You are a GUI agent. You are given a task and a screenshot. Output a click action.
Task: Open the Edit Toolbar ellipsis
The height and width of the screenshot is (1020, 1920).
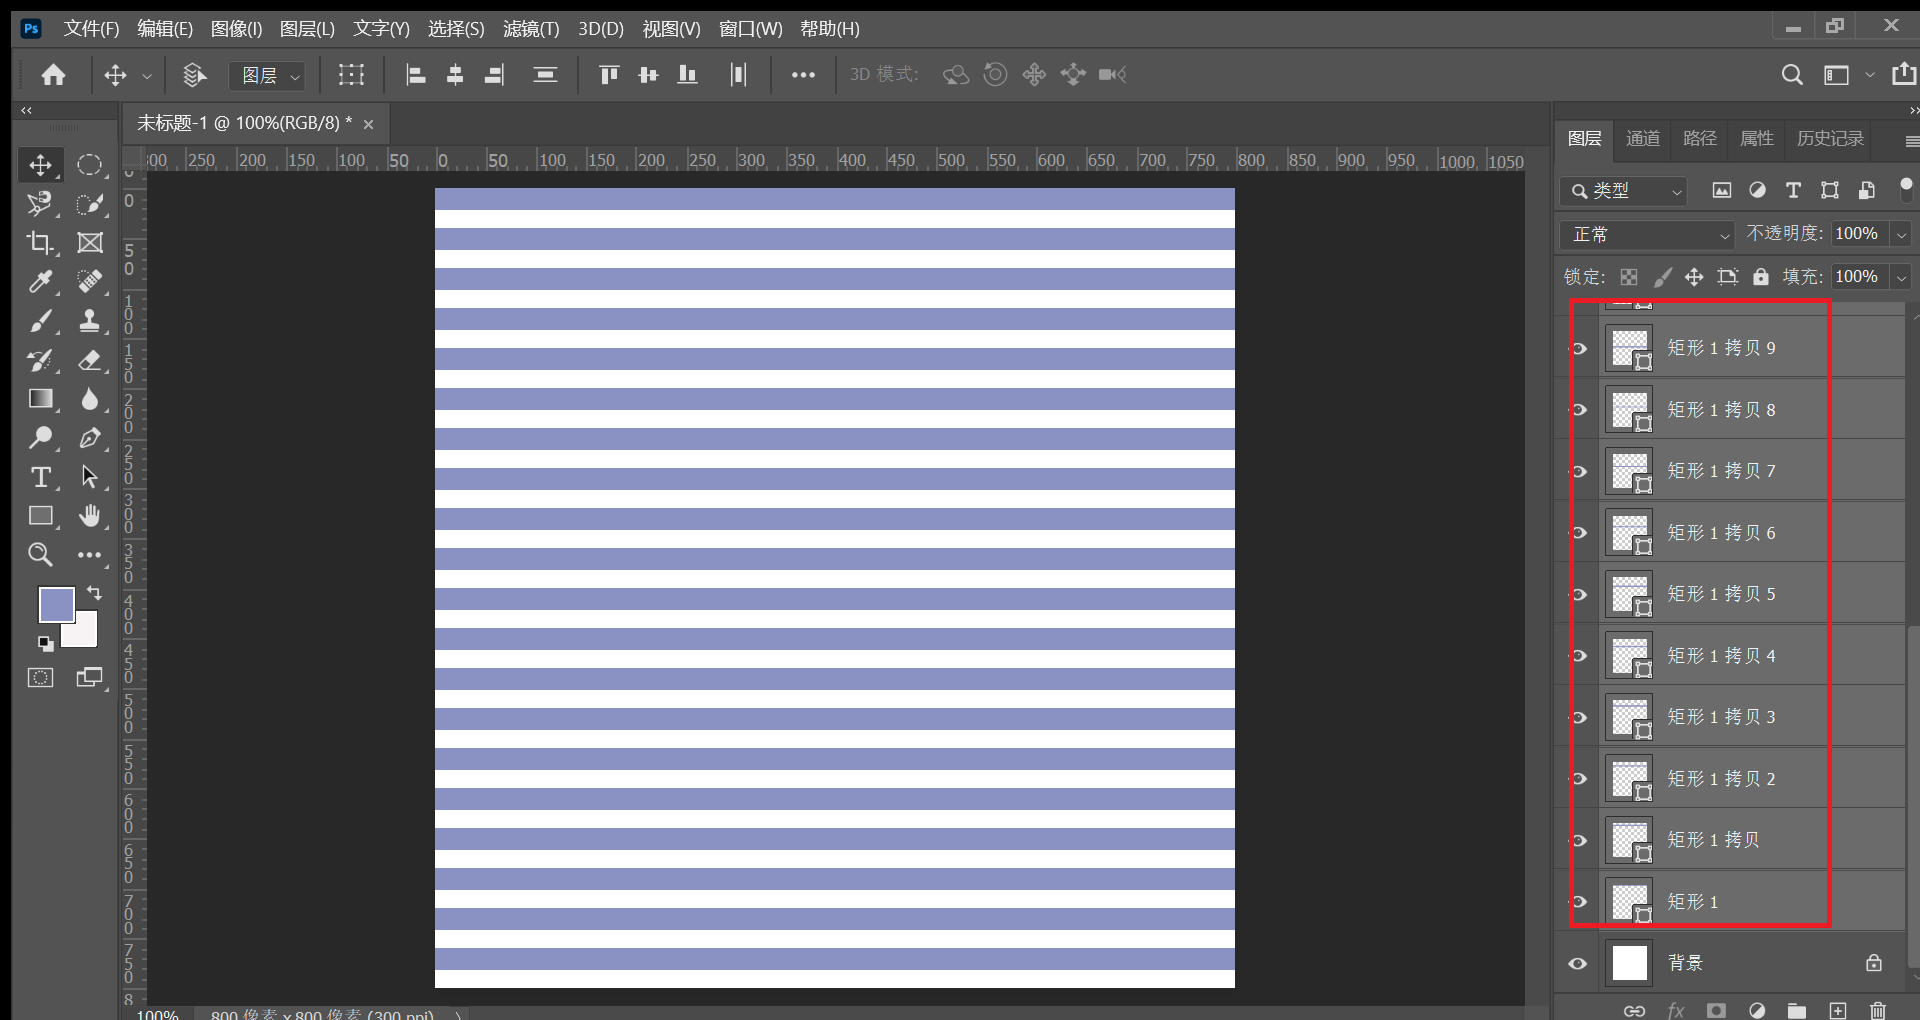pos(90,555)
